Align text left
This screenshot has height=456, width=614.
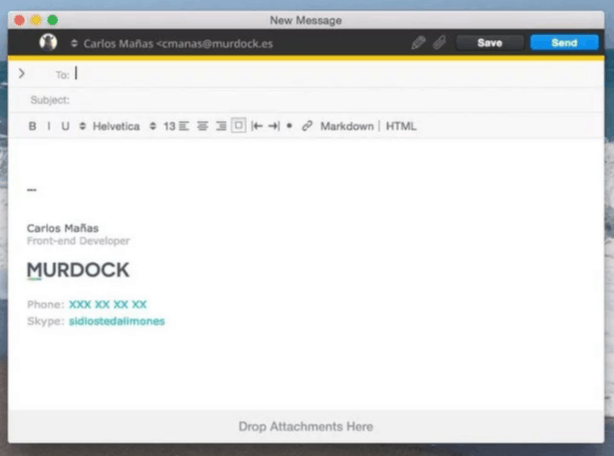[x=184, y=126]
